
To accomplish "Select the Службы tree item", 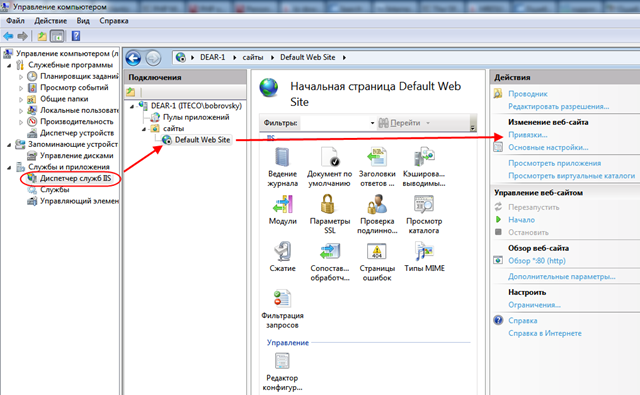I will click(x=55, y=190).
